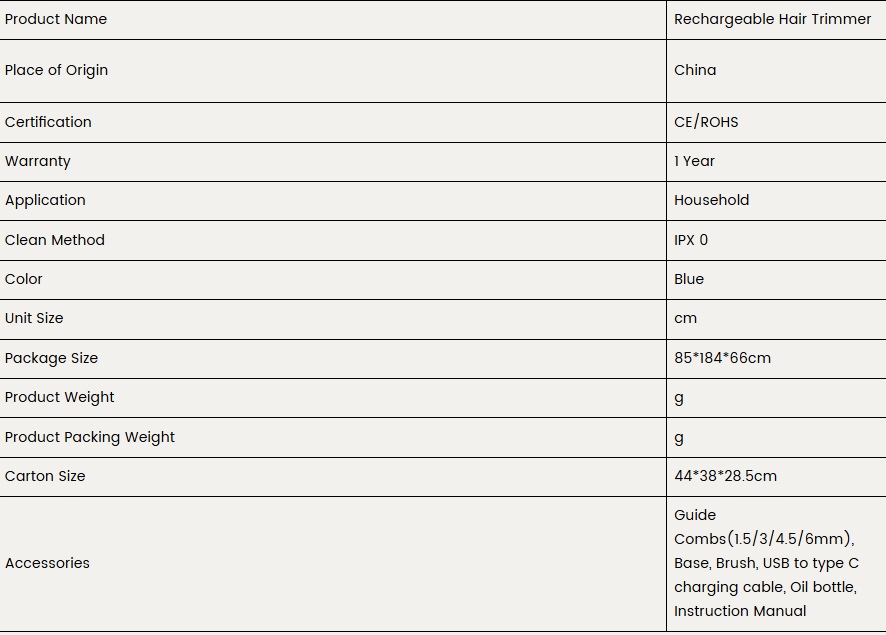Screen dimensions: 886x635
Task: Select the "Household" application value
Action: pyautogui.click(x=711, y=200)
